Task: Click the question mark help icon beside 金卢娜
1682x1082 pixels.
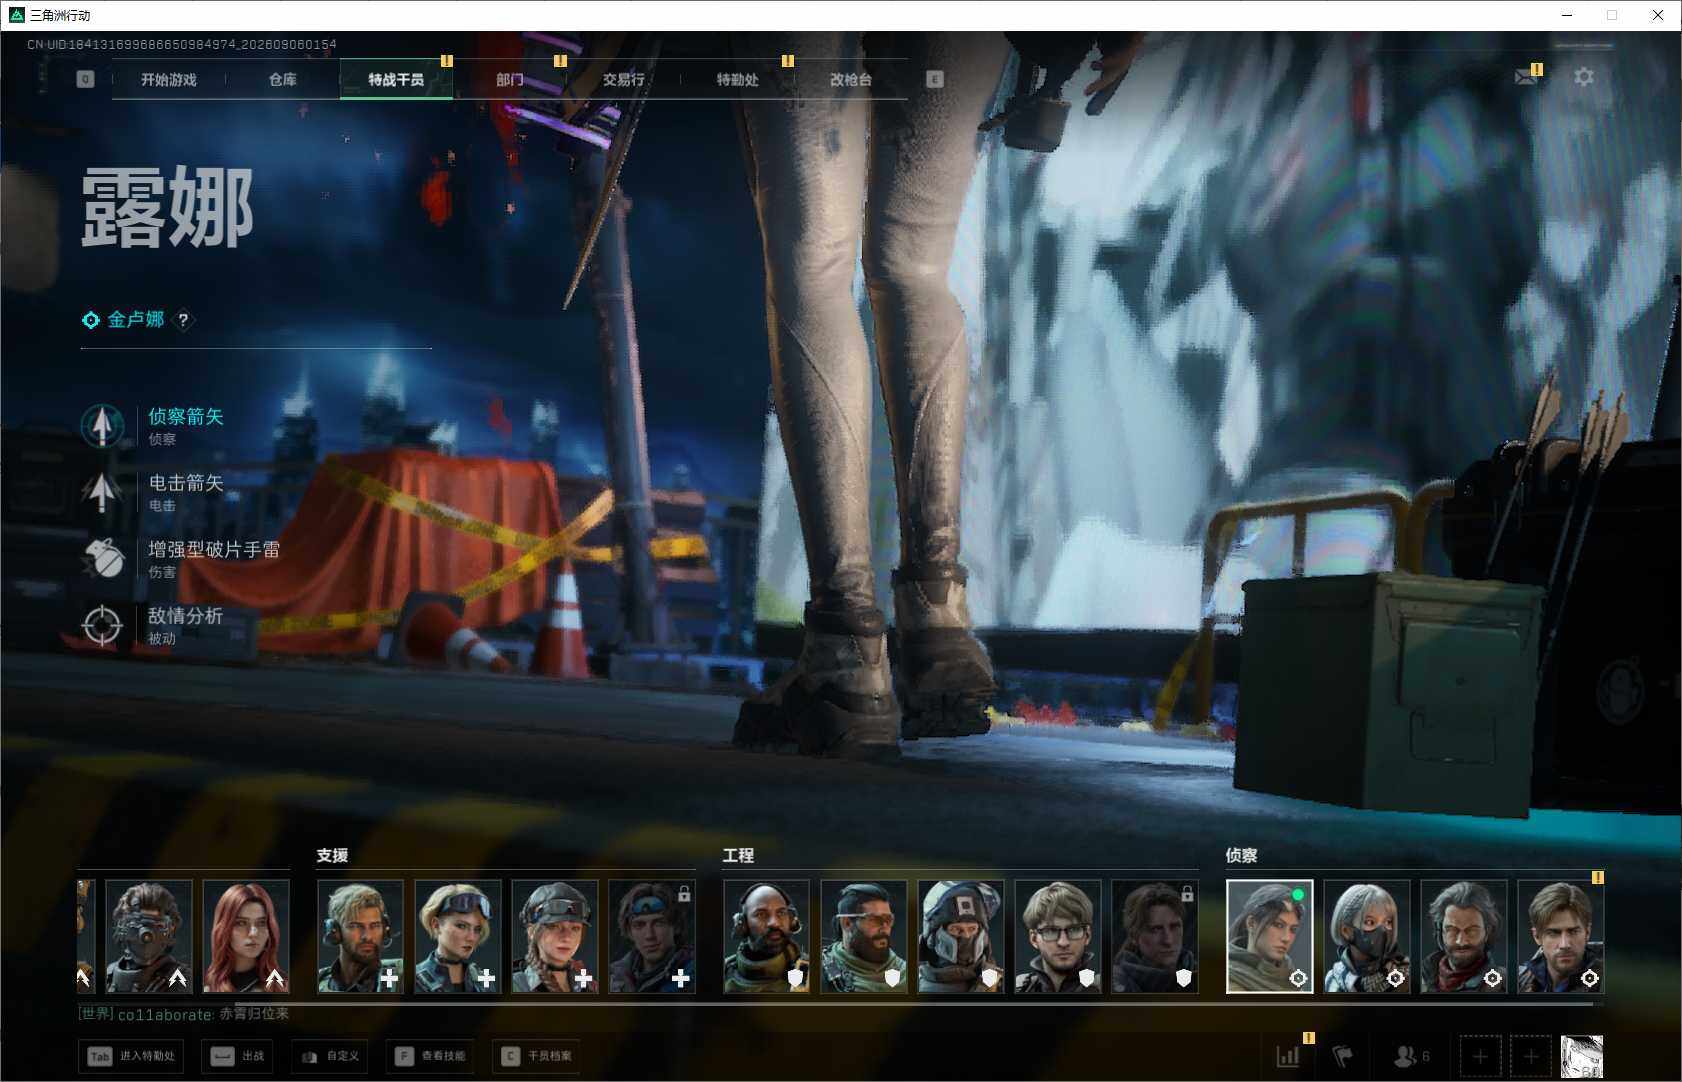Action: (183, 320)
